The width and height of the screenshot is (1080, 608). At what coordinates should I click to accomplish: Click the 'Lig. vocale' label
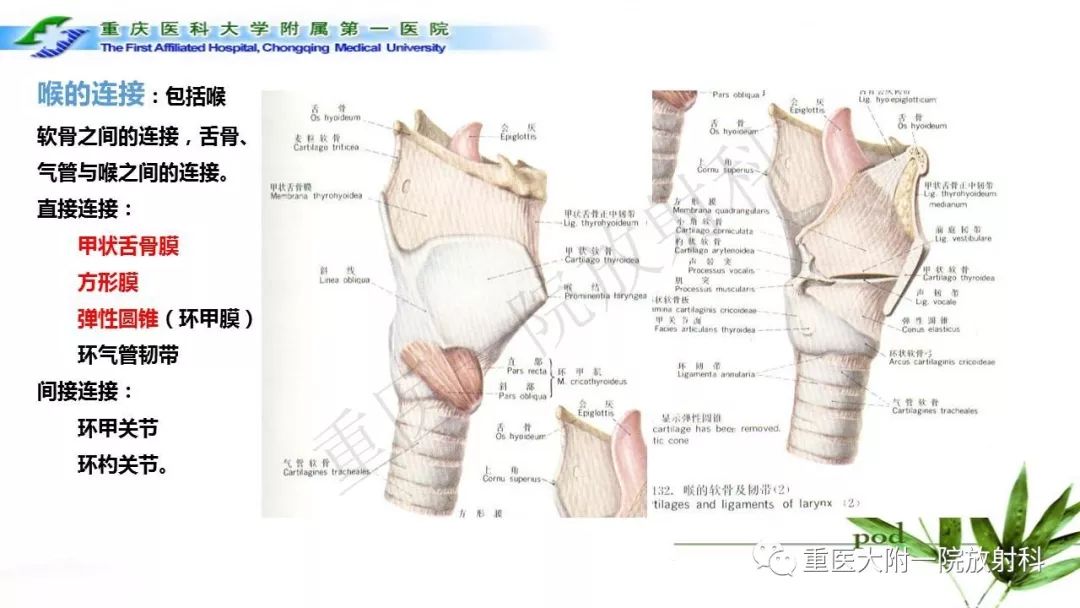(936, 302)
